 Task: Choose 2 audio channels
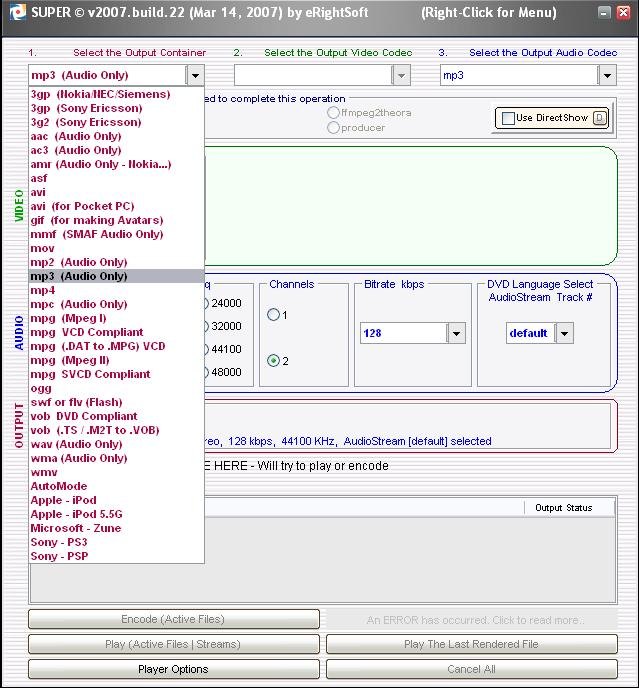273,361
